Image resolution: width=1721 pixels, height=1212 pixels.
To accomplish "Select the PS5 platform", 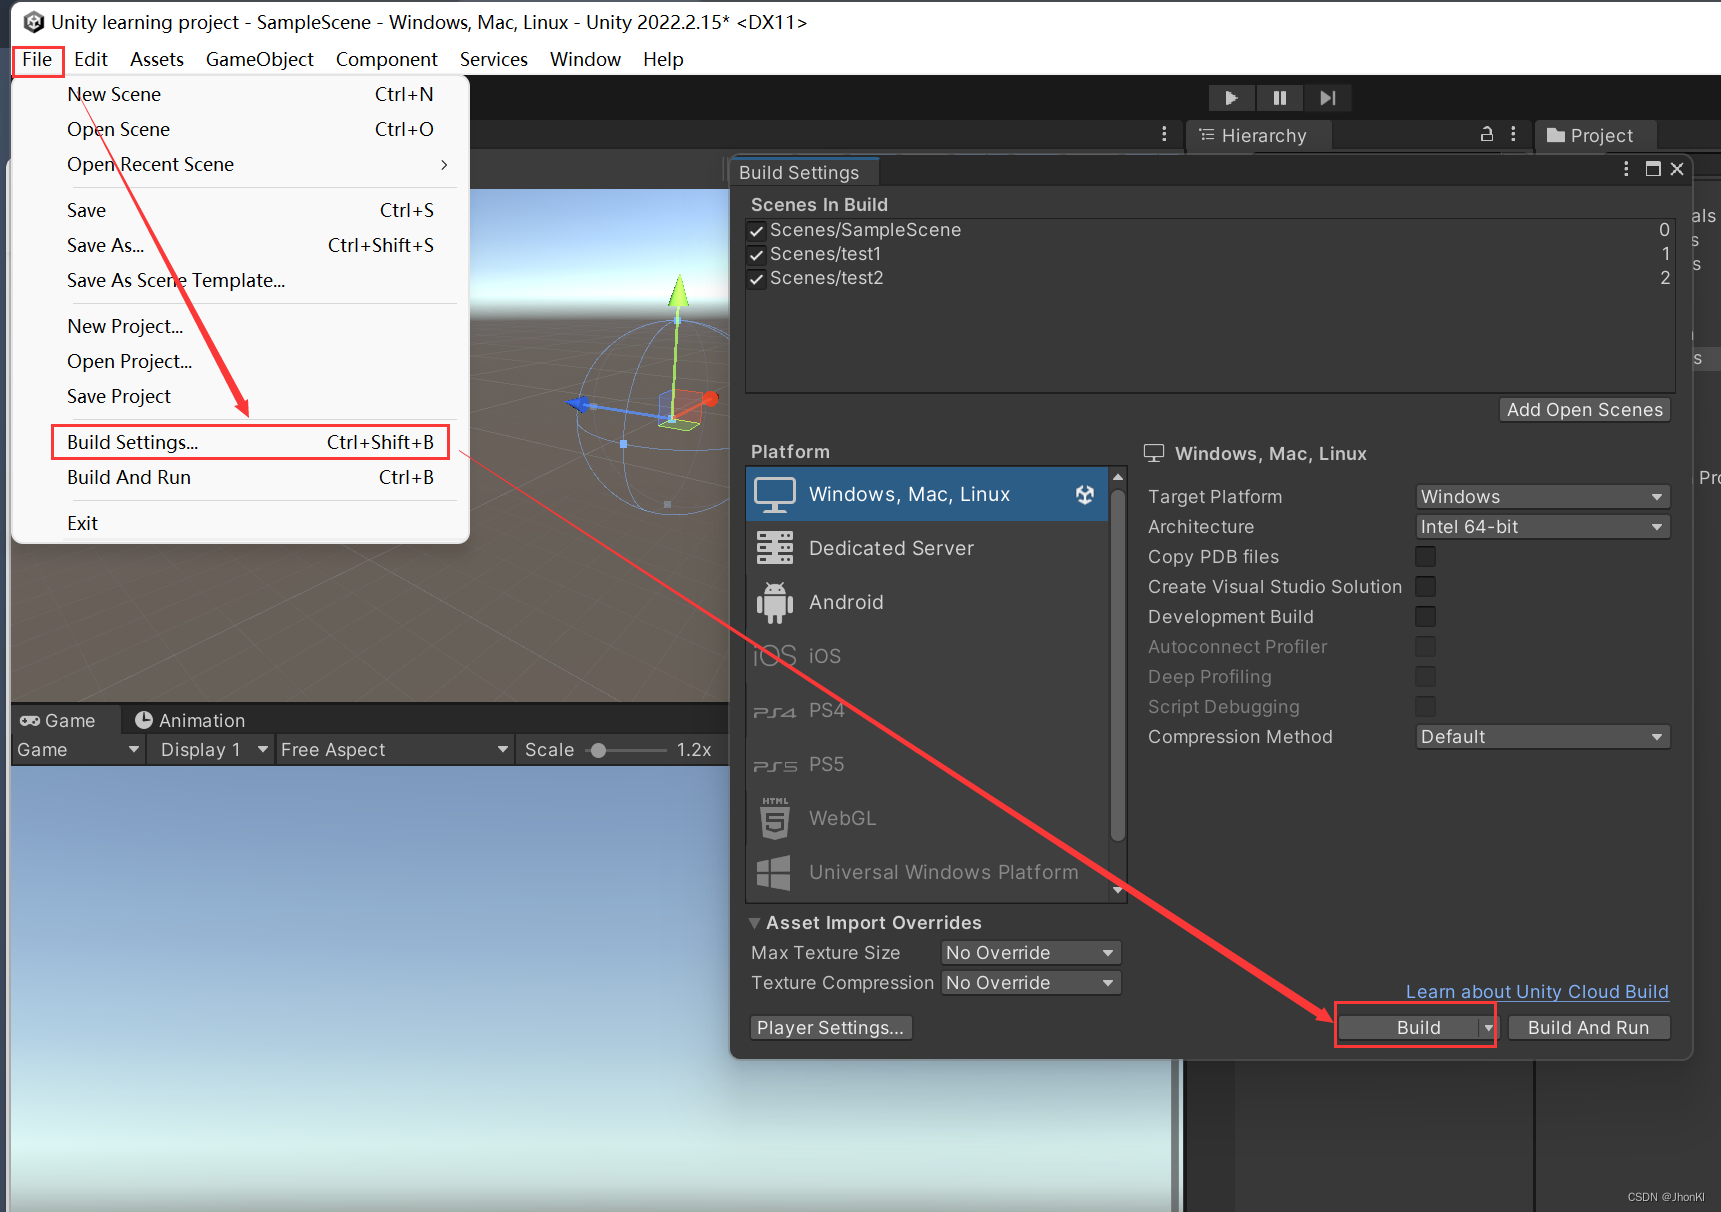I will tap(926, 764).
